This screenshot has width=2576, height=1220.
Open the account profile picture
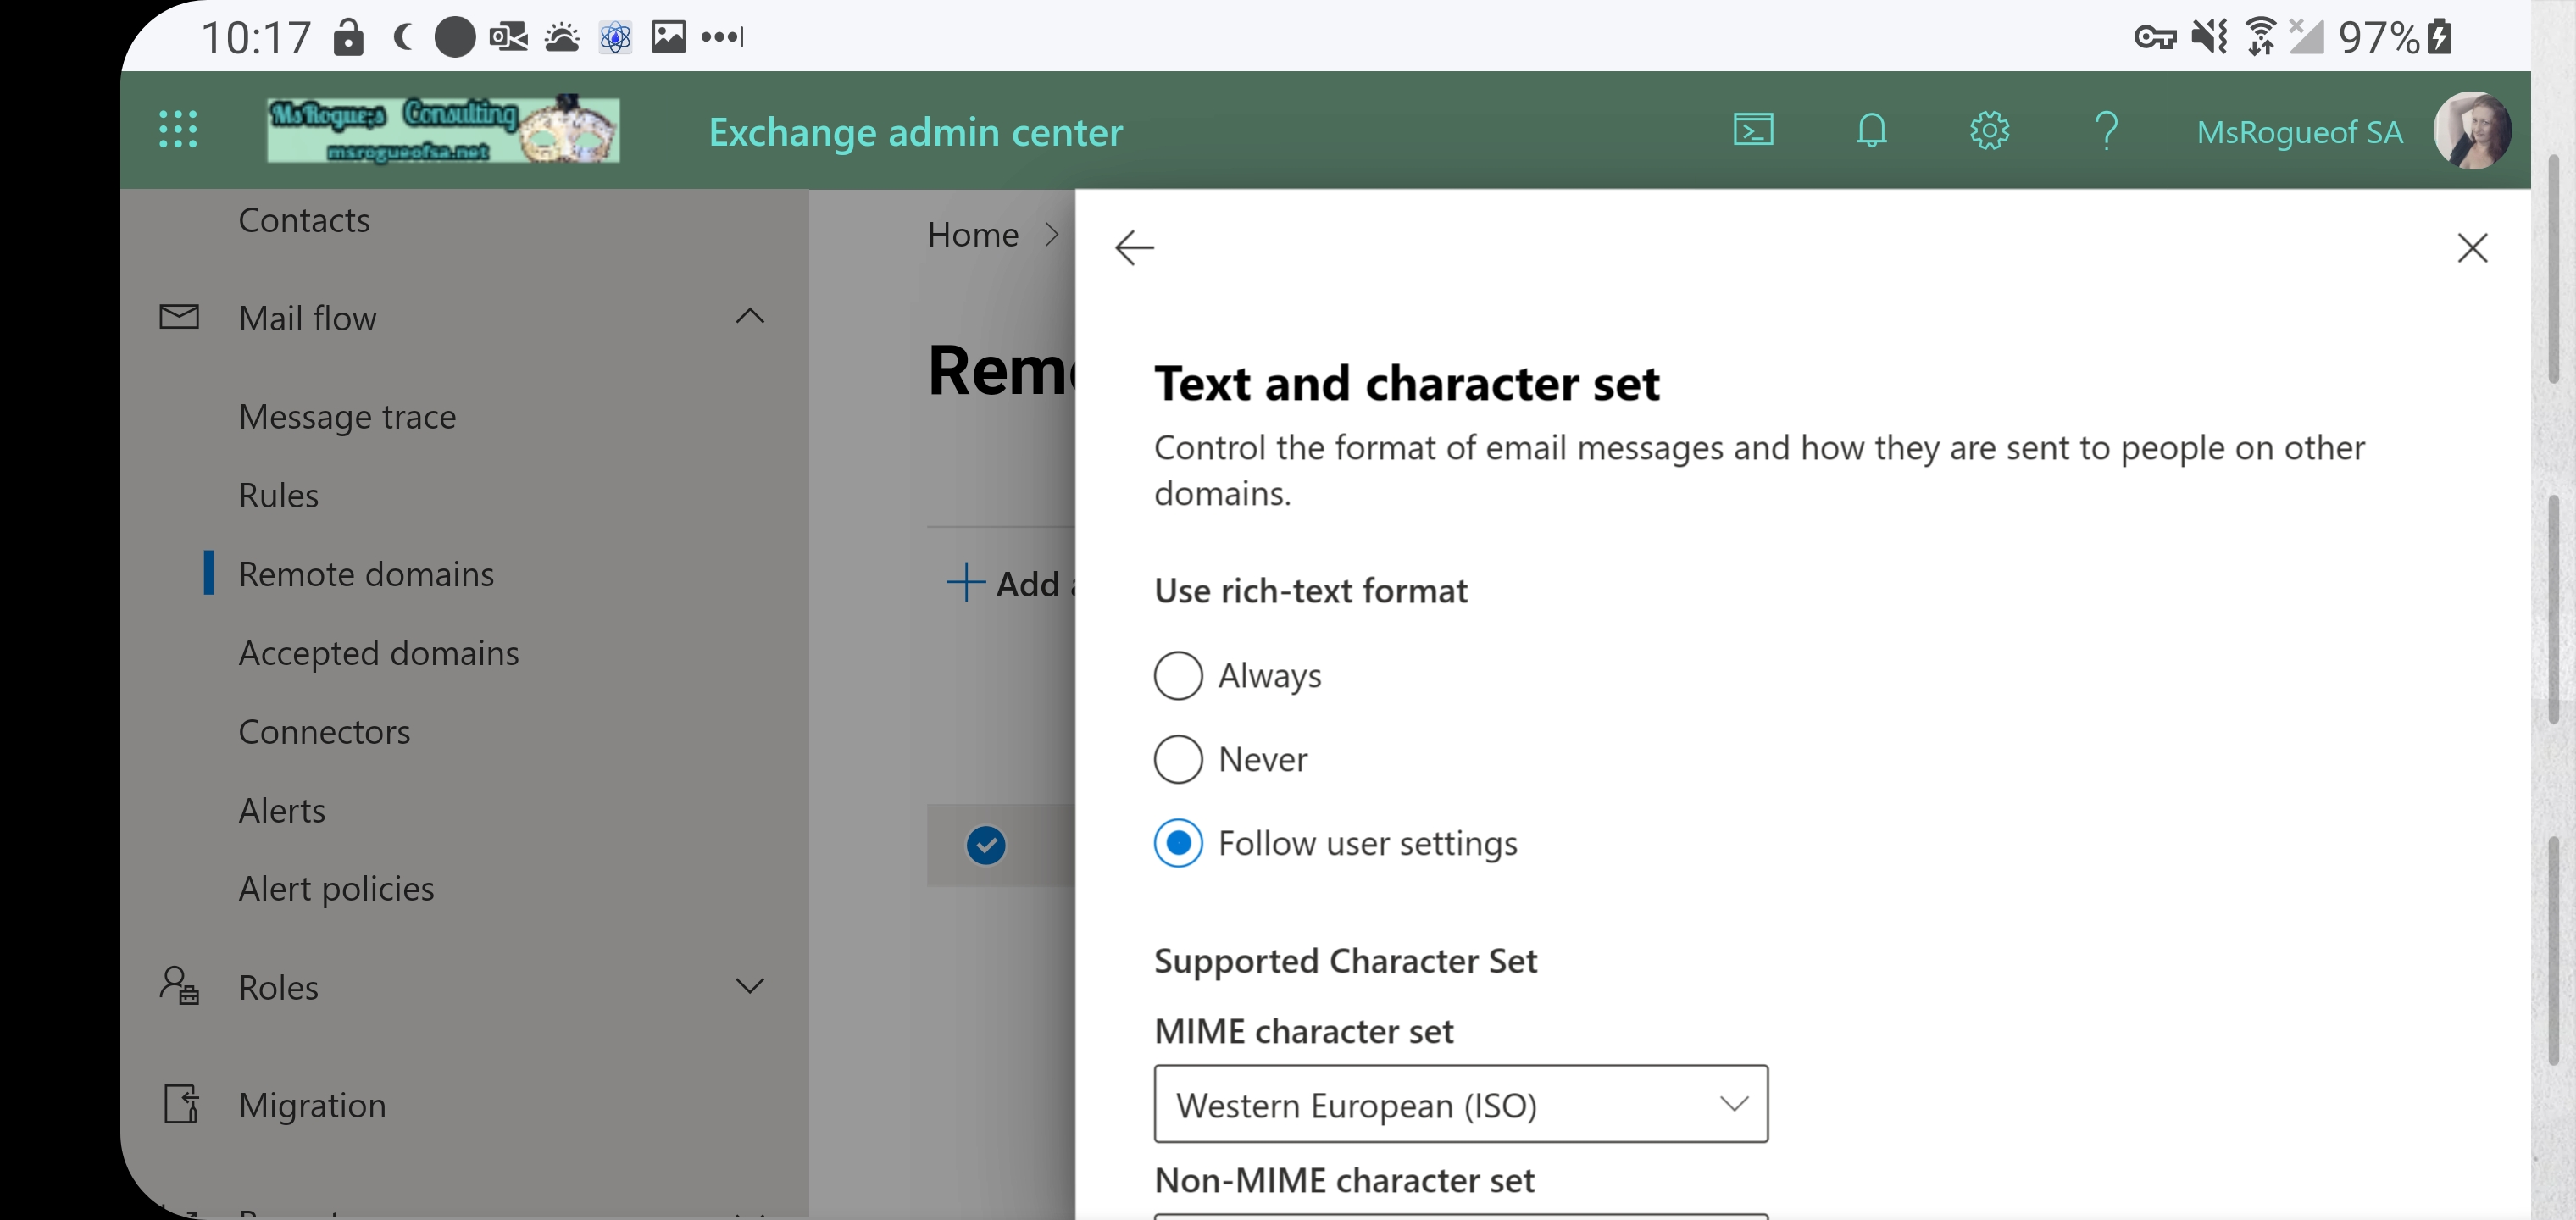point(2470,130)
